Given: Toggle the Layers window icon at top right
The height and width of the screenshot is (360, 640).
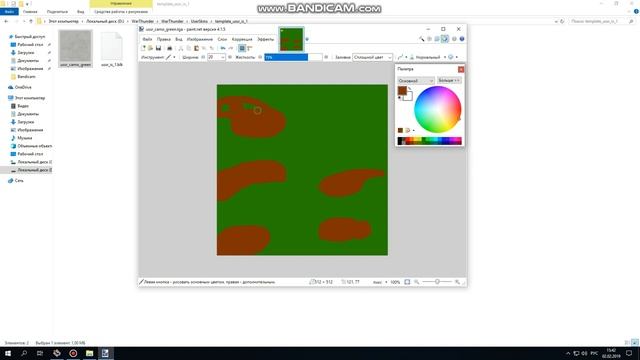Looking at the screenshot, I should (437, 39).
